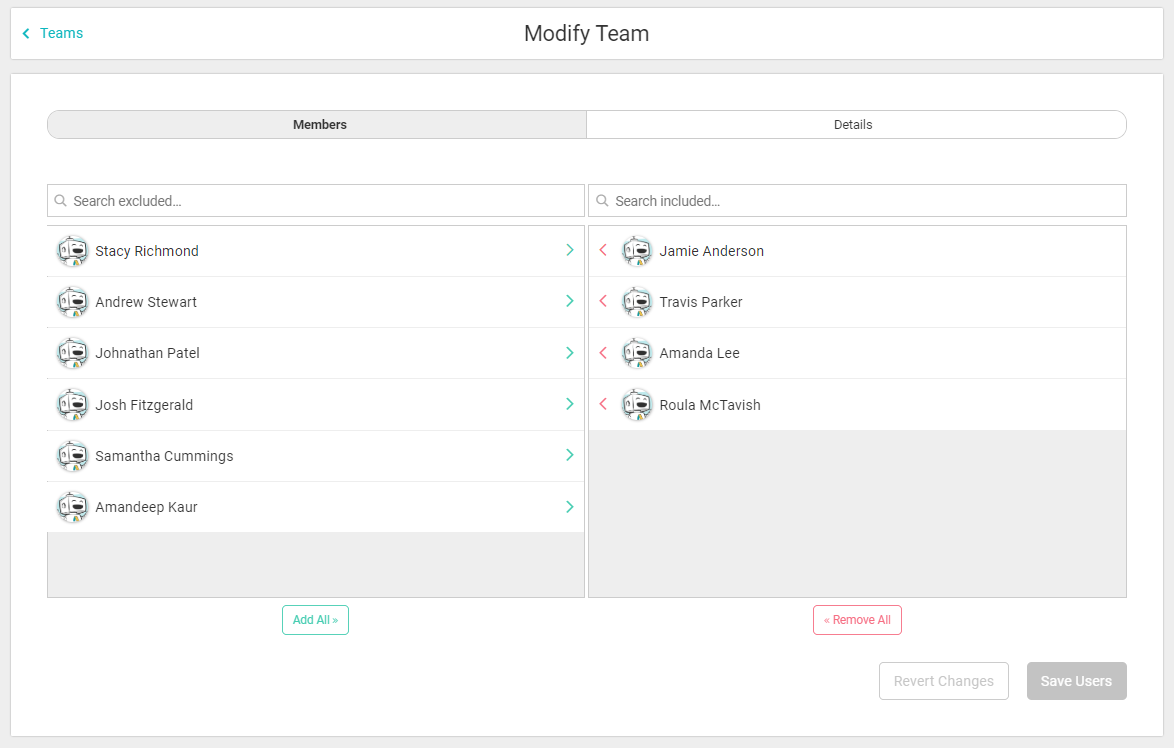Image resolution: width=1174 pixels, height=748 pixels.
Task: Add Andrew Stewart using his arrow icon
Action: [x=570, y=301]
